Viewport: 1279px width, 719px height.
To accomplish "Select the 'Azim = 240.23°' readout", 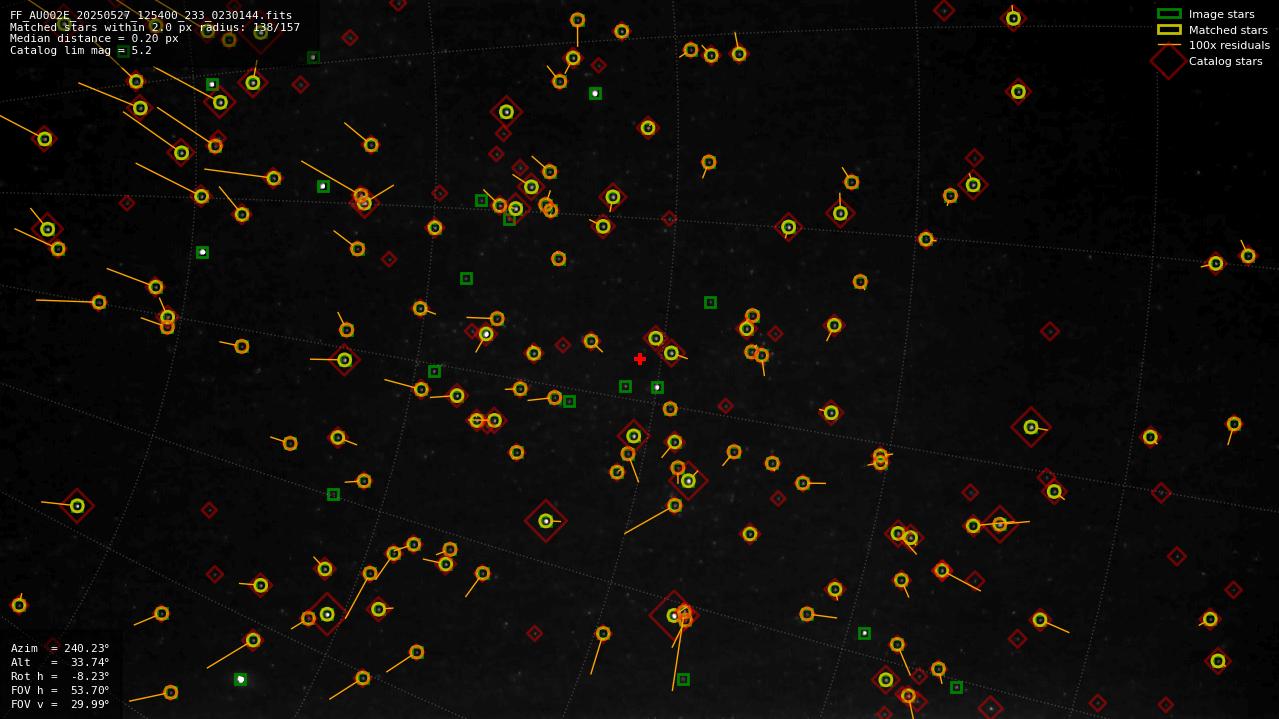I will point(60,648).
